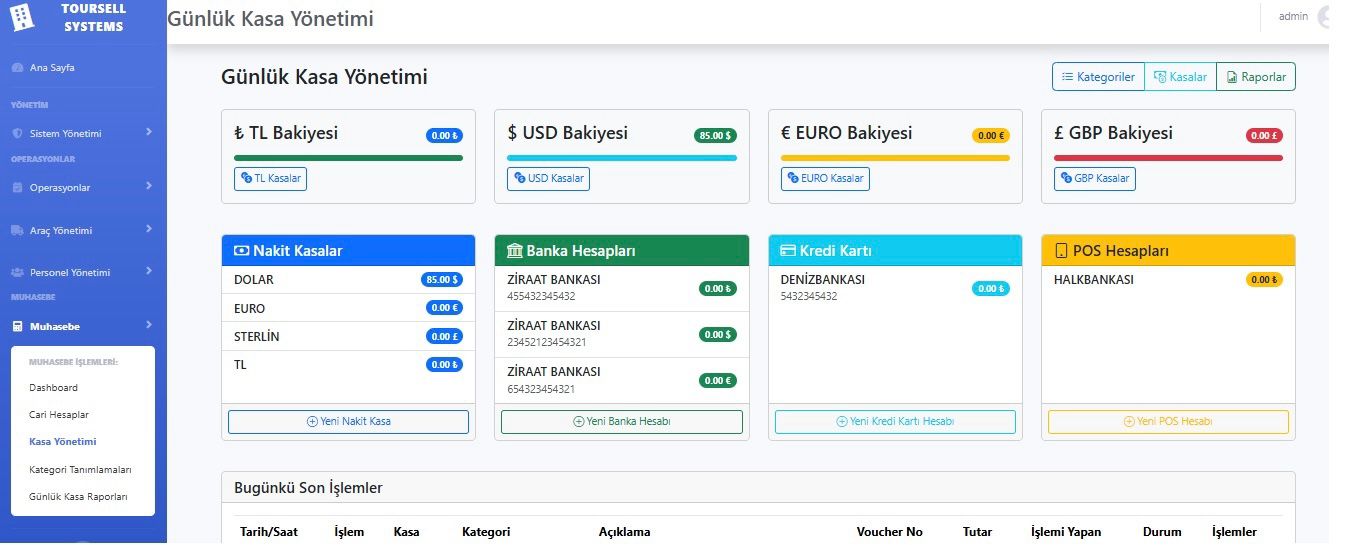
Task: Click the USD Kasalar button
Action: [548, 179]
